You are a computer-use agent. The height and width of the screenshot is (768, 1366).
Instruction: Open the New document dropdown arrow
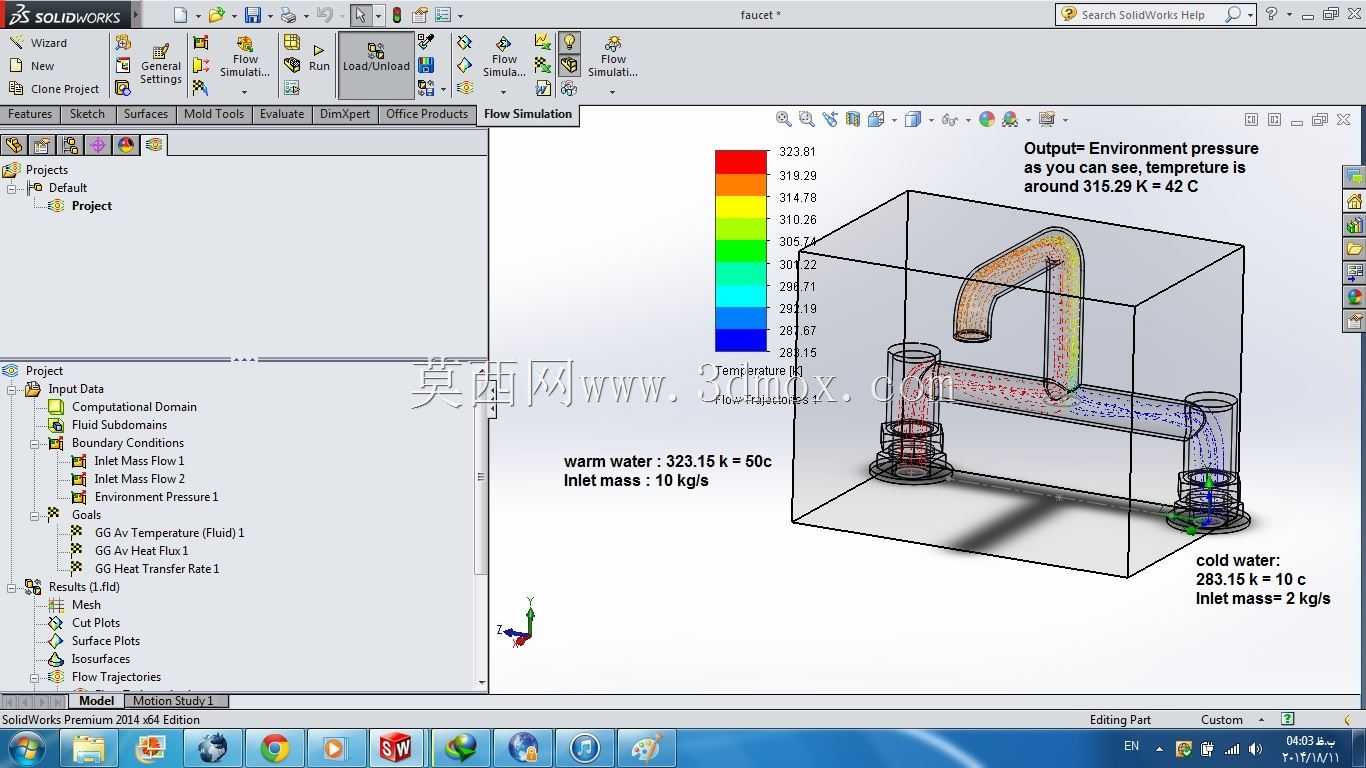(198, 16)
